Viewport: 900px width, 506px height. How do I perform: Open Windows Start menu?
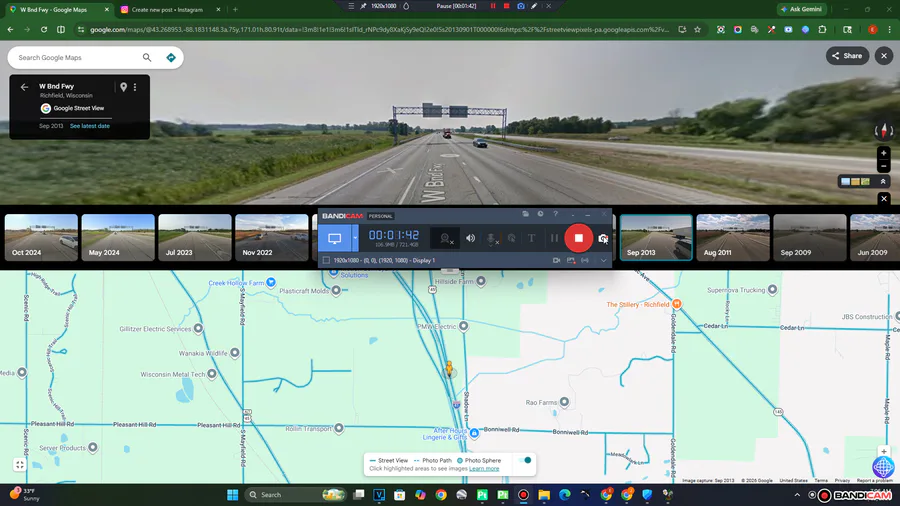click(x=232, y=495)
